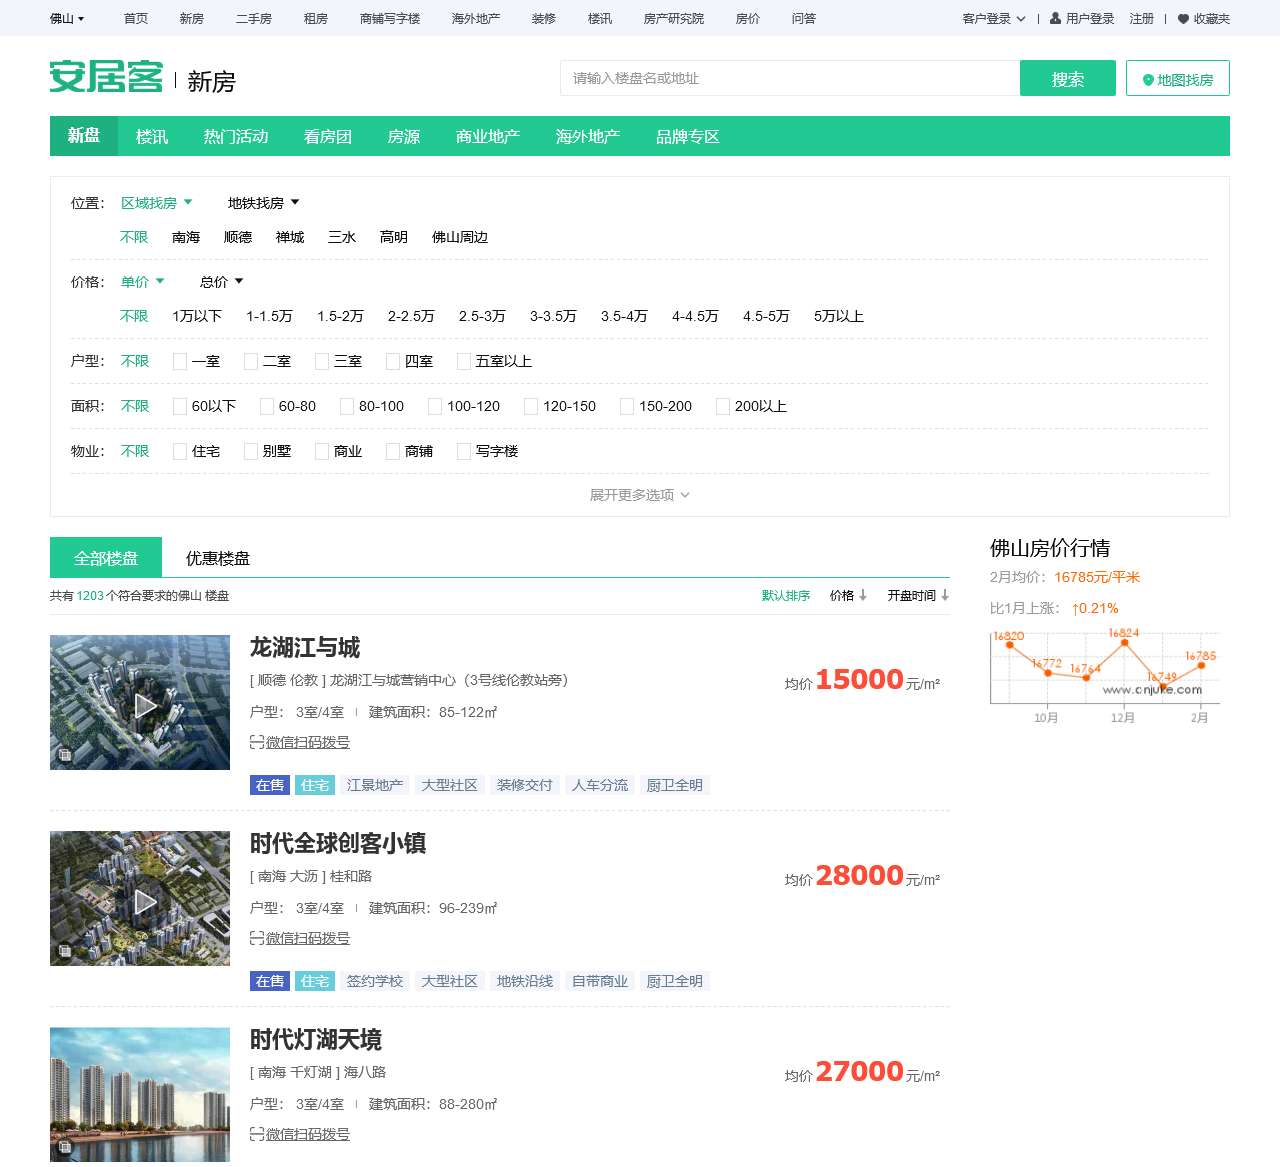Click the map search pin icon
This screenshot has height=1167, width=1280.
point(1148,80)
